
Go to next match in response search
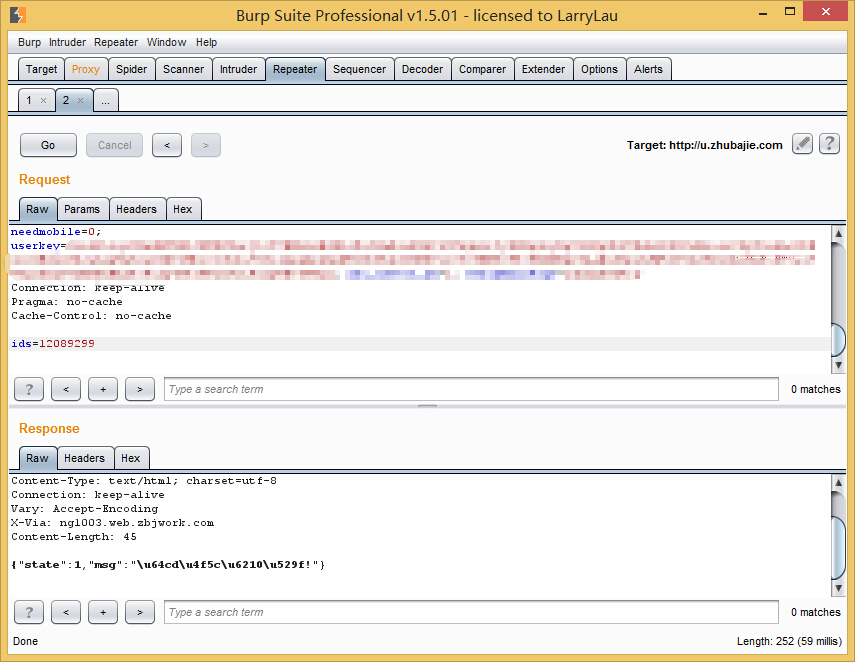[x=140, y=612]
